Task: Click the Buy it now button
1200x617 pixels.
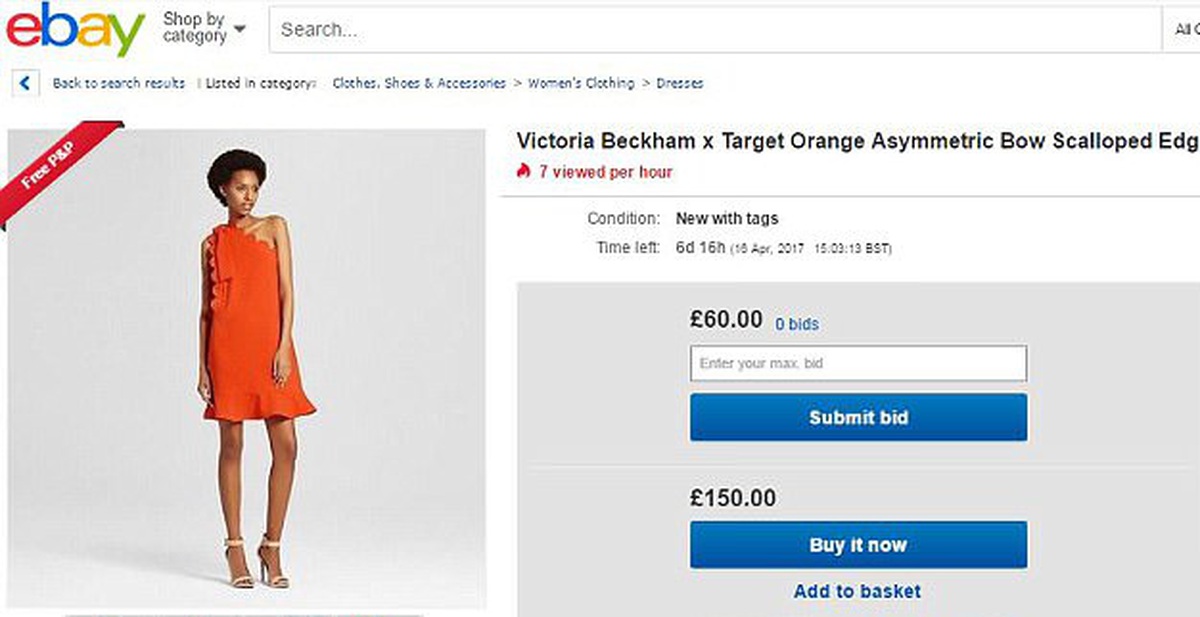Action: pos(858,545)
